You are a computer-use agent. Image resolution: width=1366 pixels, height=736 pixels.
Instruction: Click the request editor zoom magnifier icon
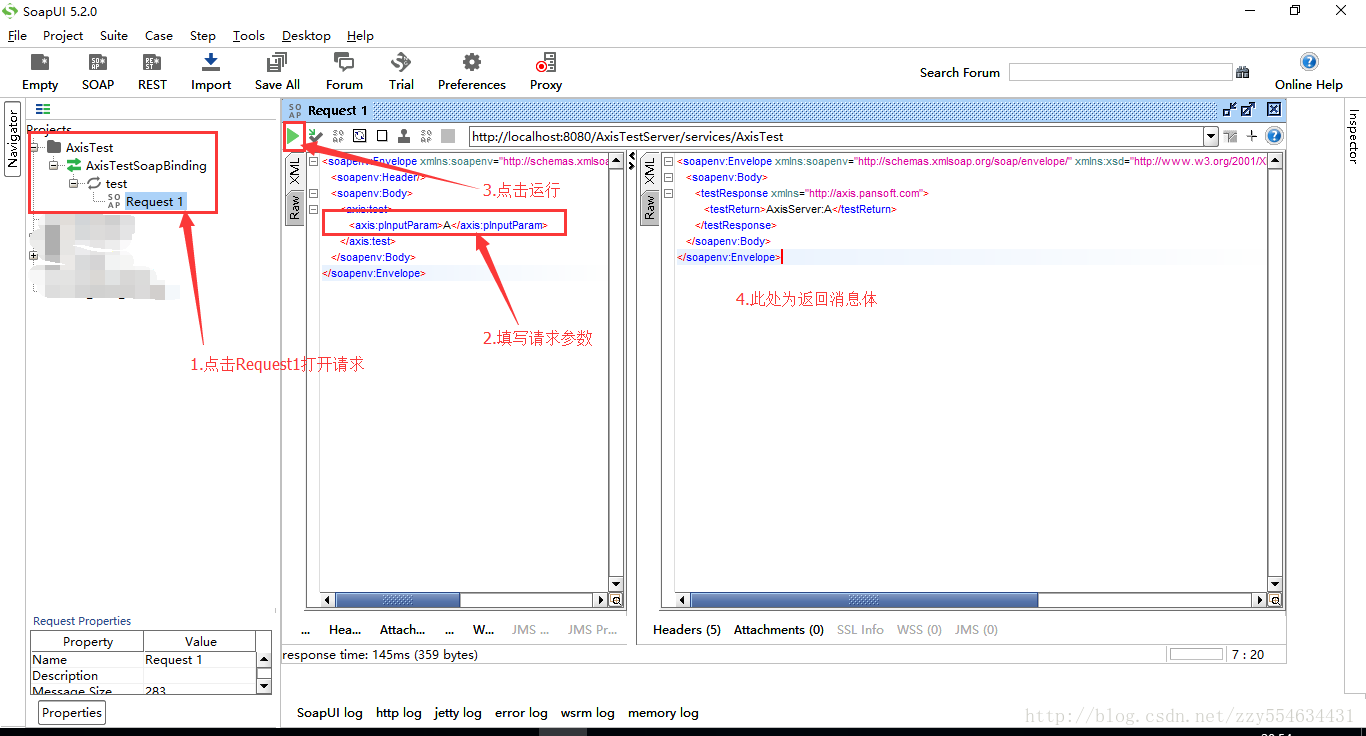coord(616,600)
